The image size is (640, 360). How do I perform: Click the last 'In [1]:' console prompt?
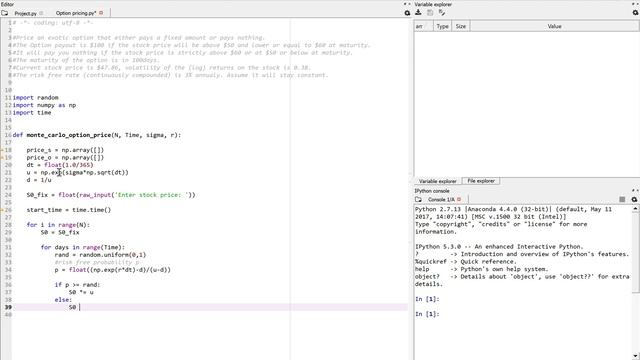point(427,314)
